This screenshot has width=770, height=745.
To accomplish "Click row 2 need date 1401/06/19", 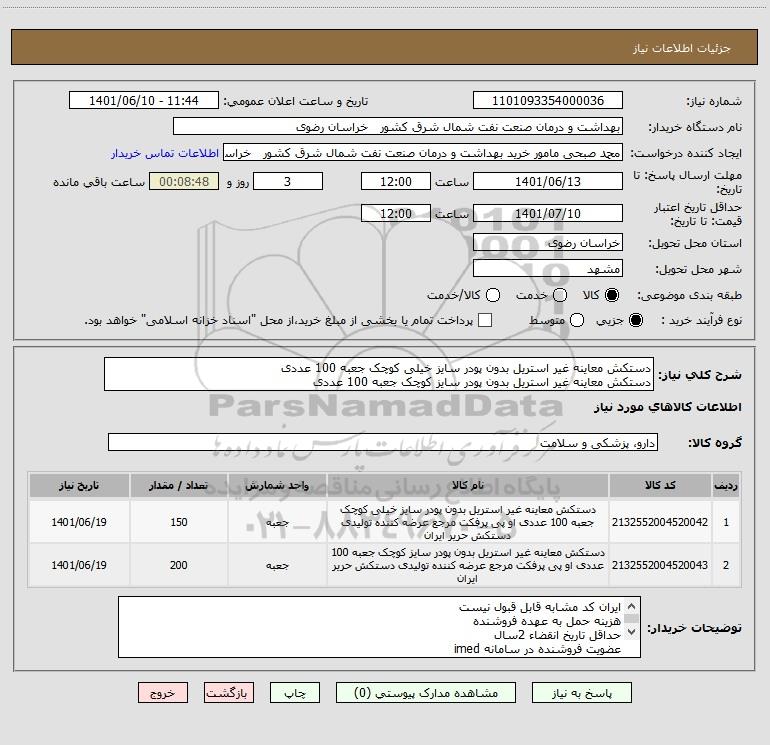I will [x=79, y=565].
